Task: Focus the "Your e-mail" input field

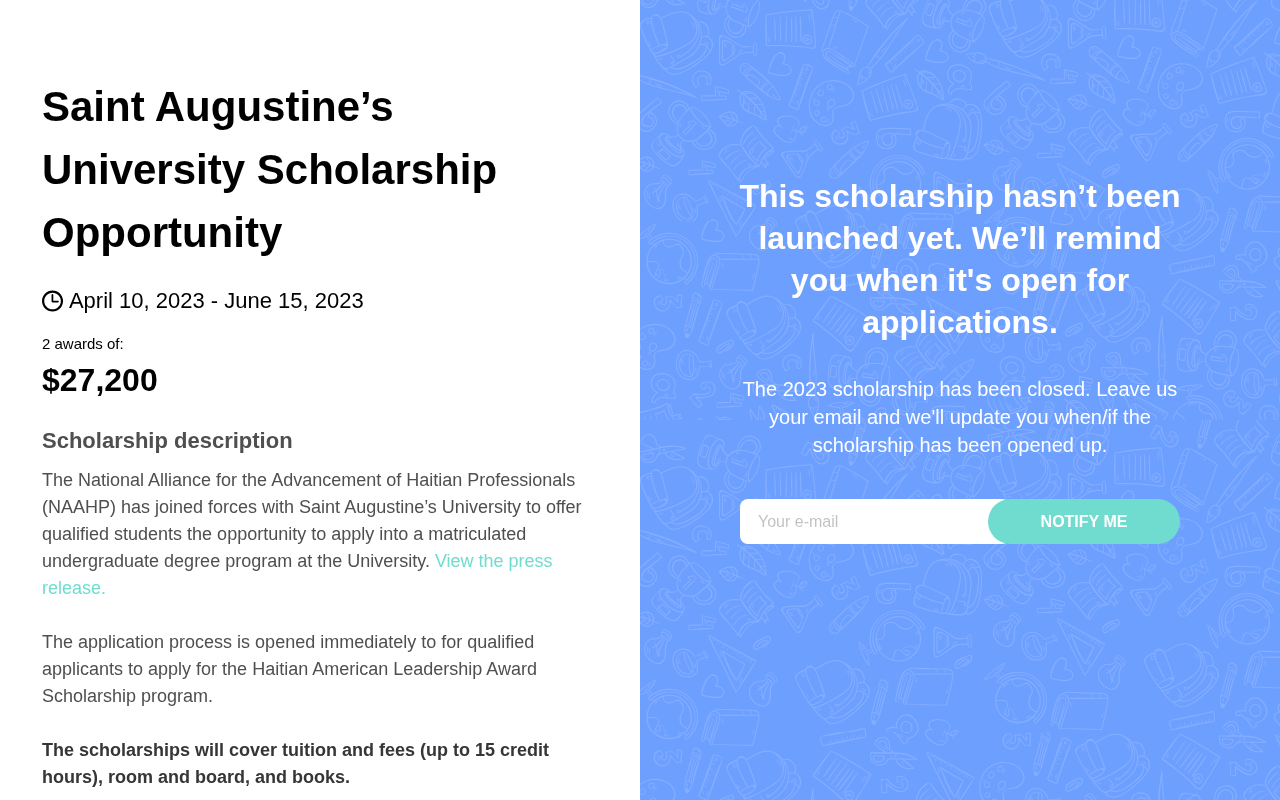Action: tap(865, 521)
